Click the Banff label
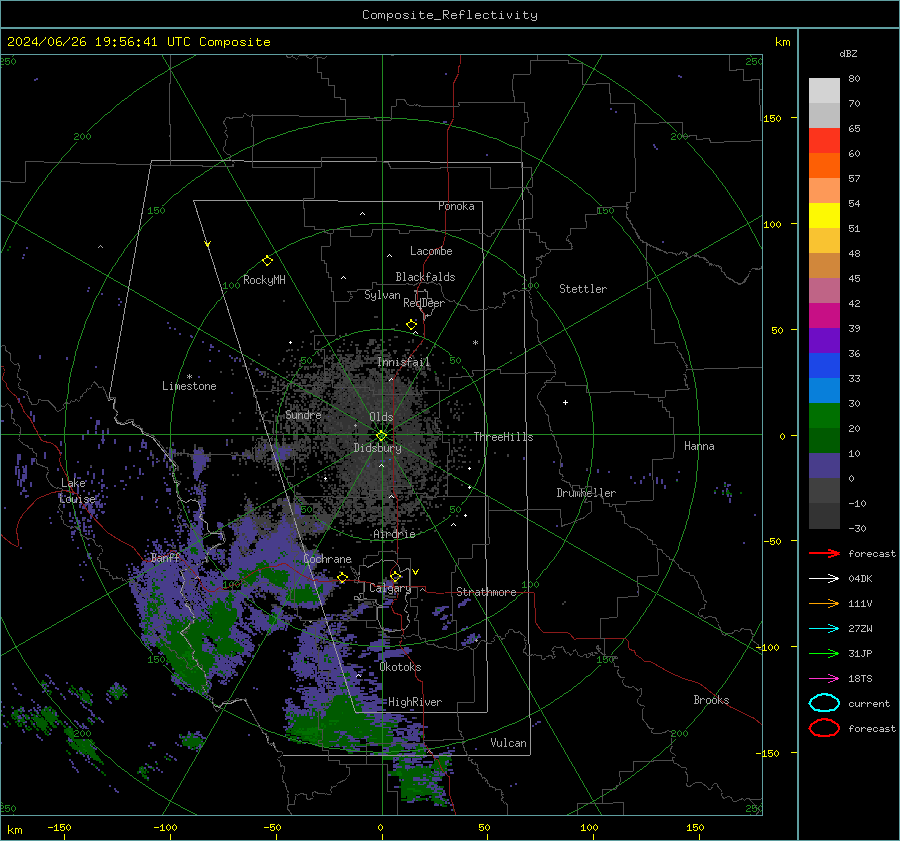The width and height of the screenshot is (900, 841). point(165,558)
